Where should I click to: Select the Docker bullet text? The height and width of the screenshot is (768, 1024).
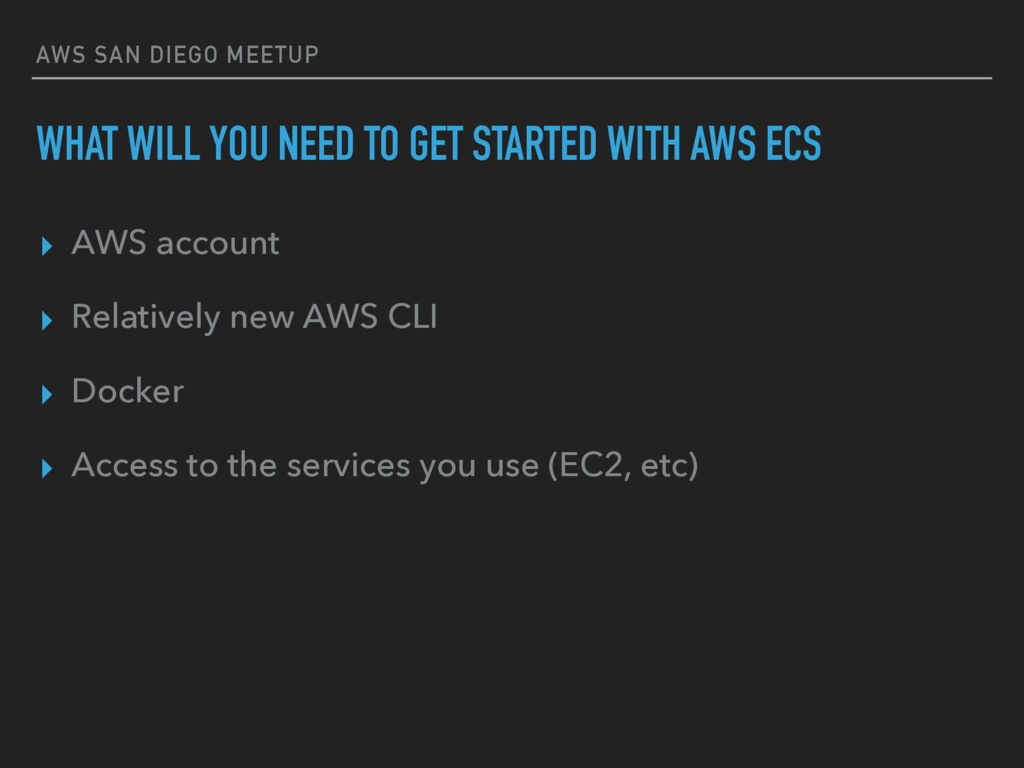pos(128,391)
